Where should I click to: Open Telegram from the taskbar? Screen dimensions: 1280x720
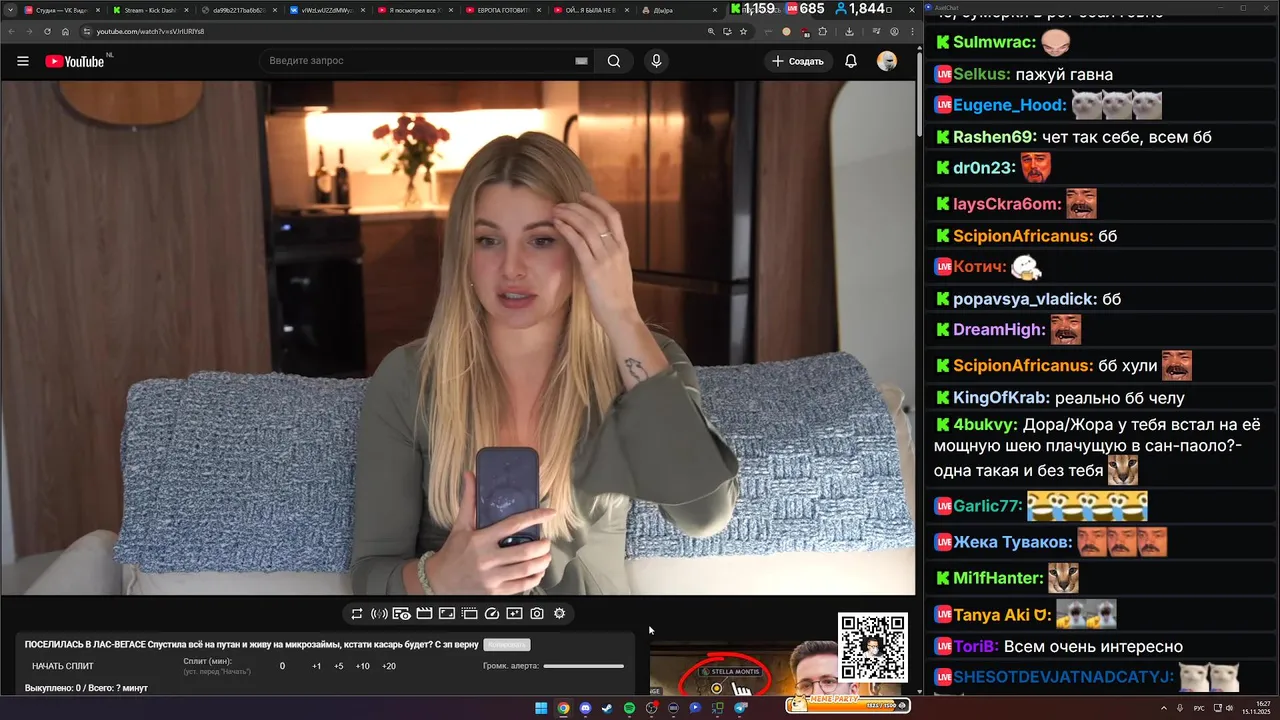click(740, 708)
